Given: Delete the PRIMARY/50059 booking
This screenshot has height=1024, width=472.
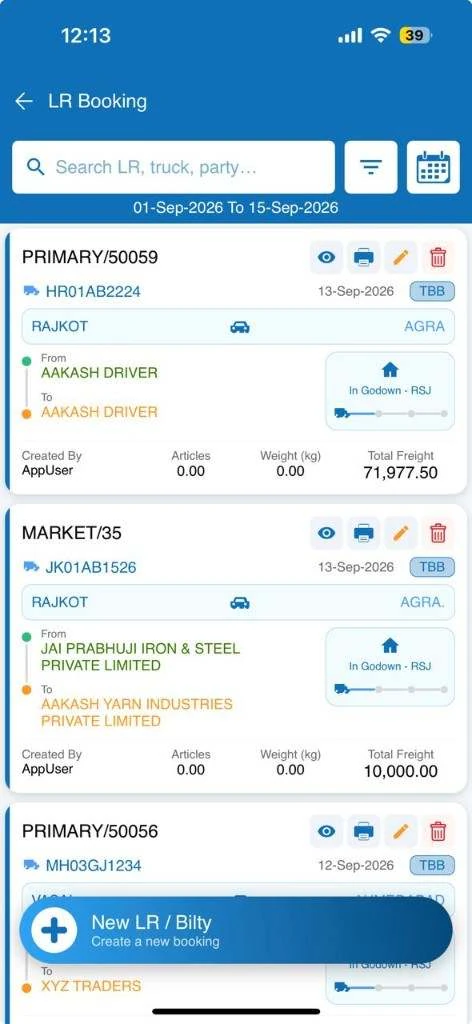Looking at the screenshot, I should (438, 257).
